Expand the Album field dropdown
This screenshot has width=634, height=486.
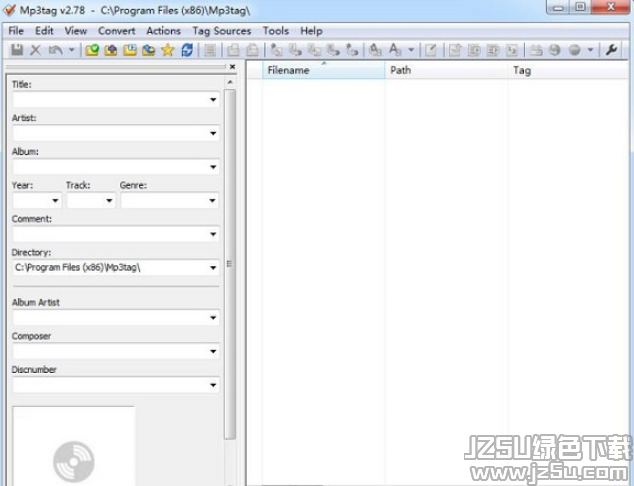tap(213, 167)
